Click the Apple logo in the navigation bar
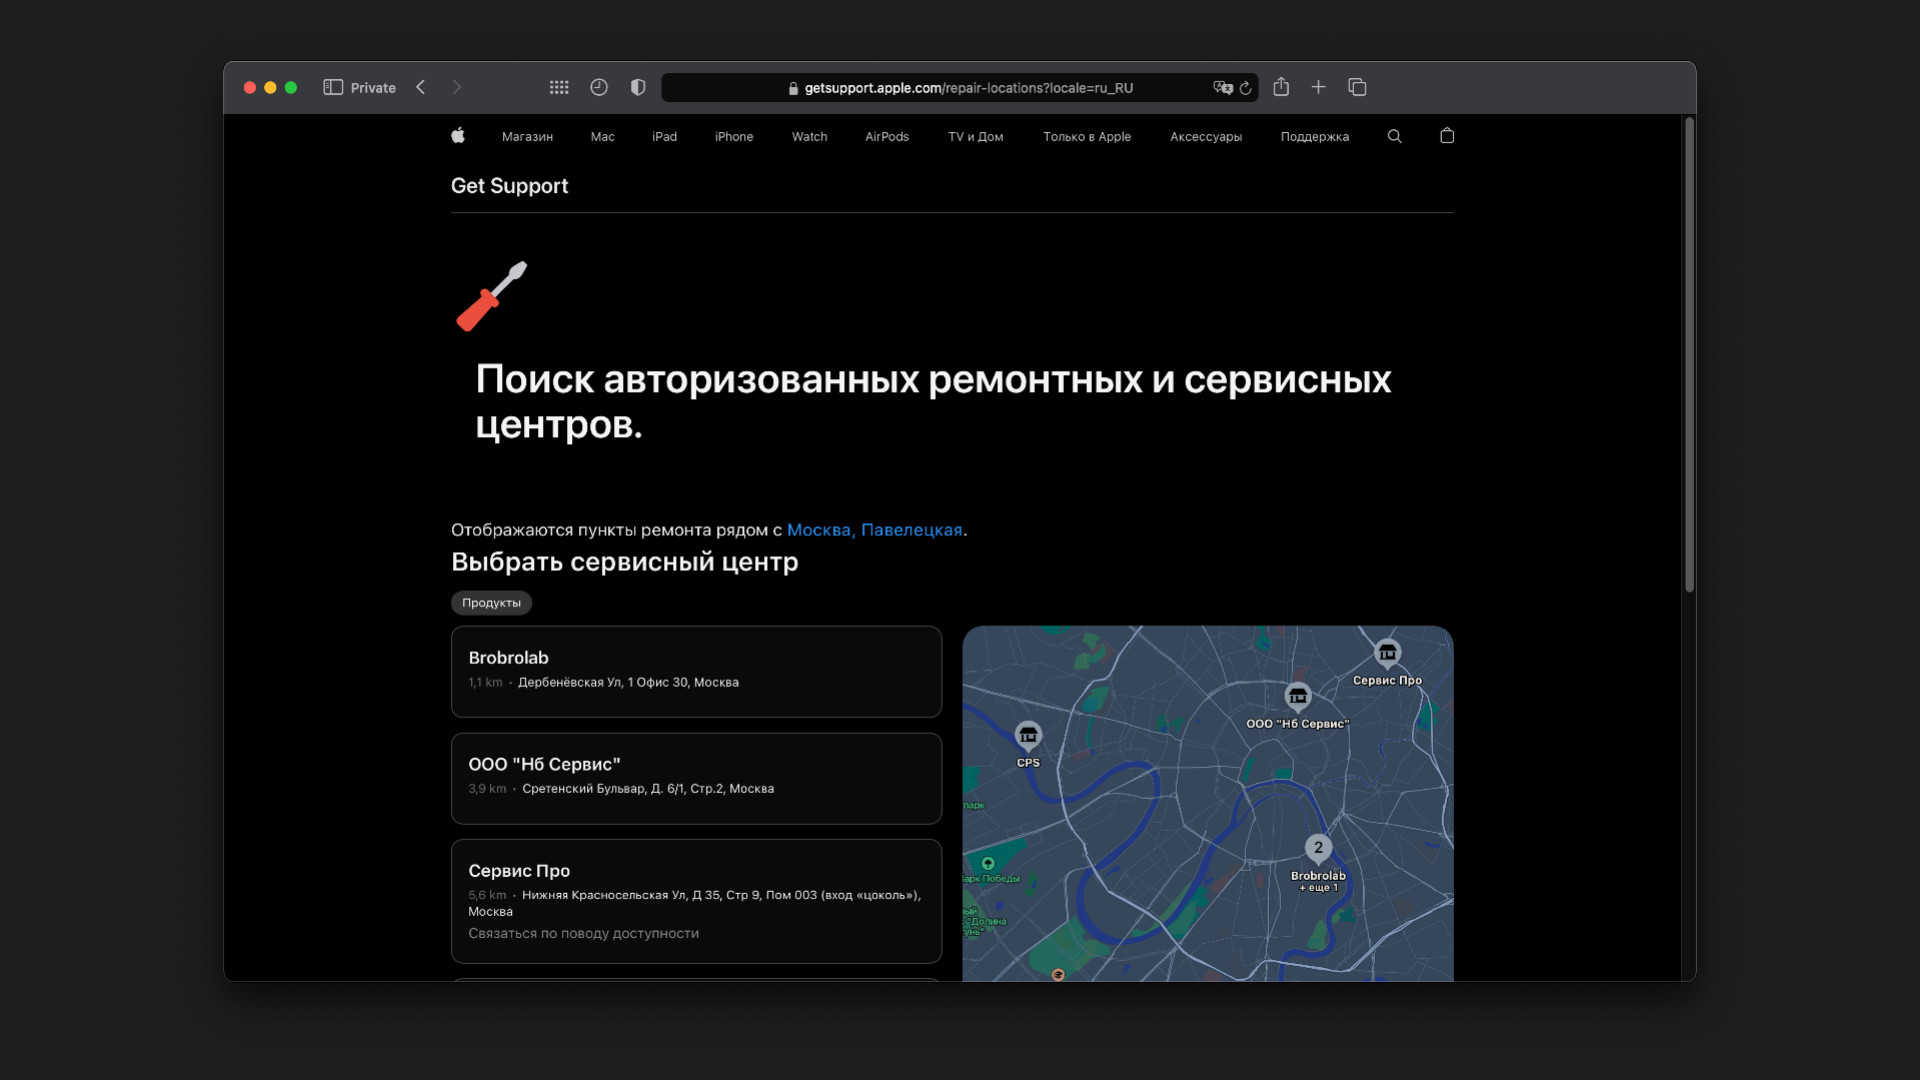This screenshot has height=1080, width=1920. (x=458, y=136)
